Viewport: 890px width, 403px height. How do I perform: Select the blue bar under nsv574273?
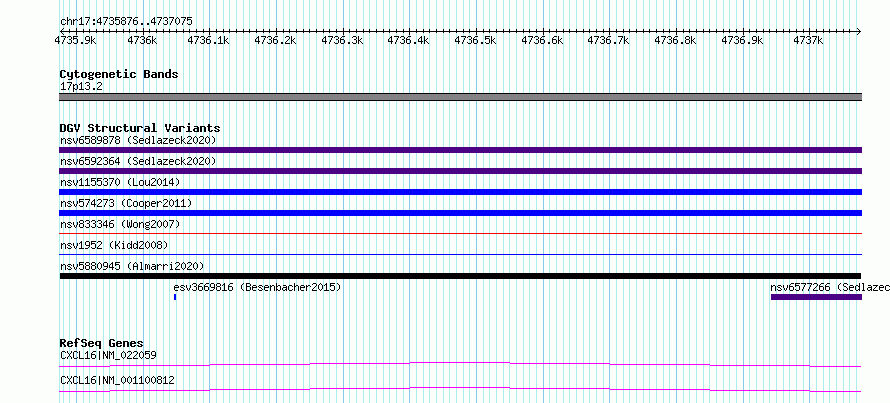tap(460, 213)
